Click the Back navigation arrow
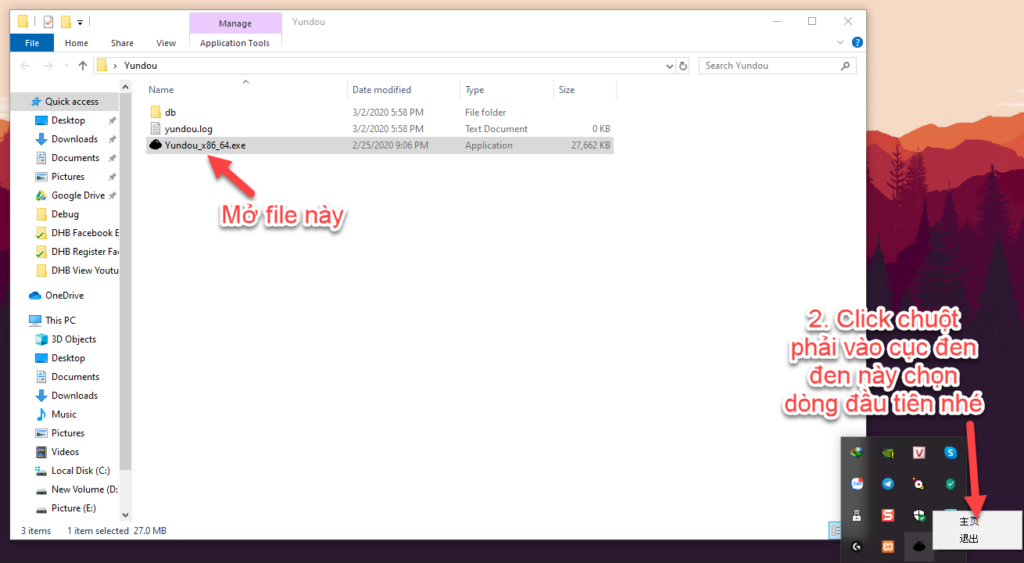The height and width of the screenshot is (563, 1024). (25, 65)
